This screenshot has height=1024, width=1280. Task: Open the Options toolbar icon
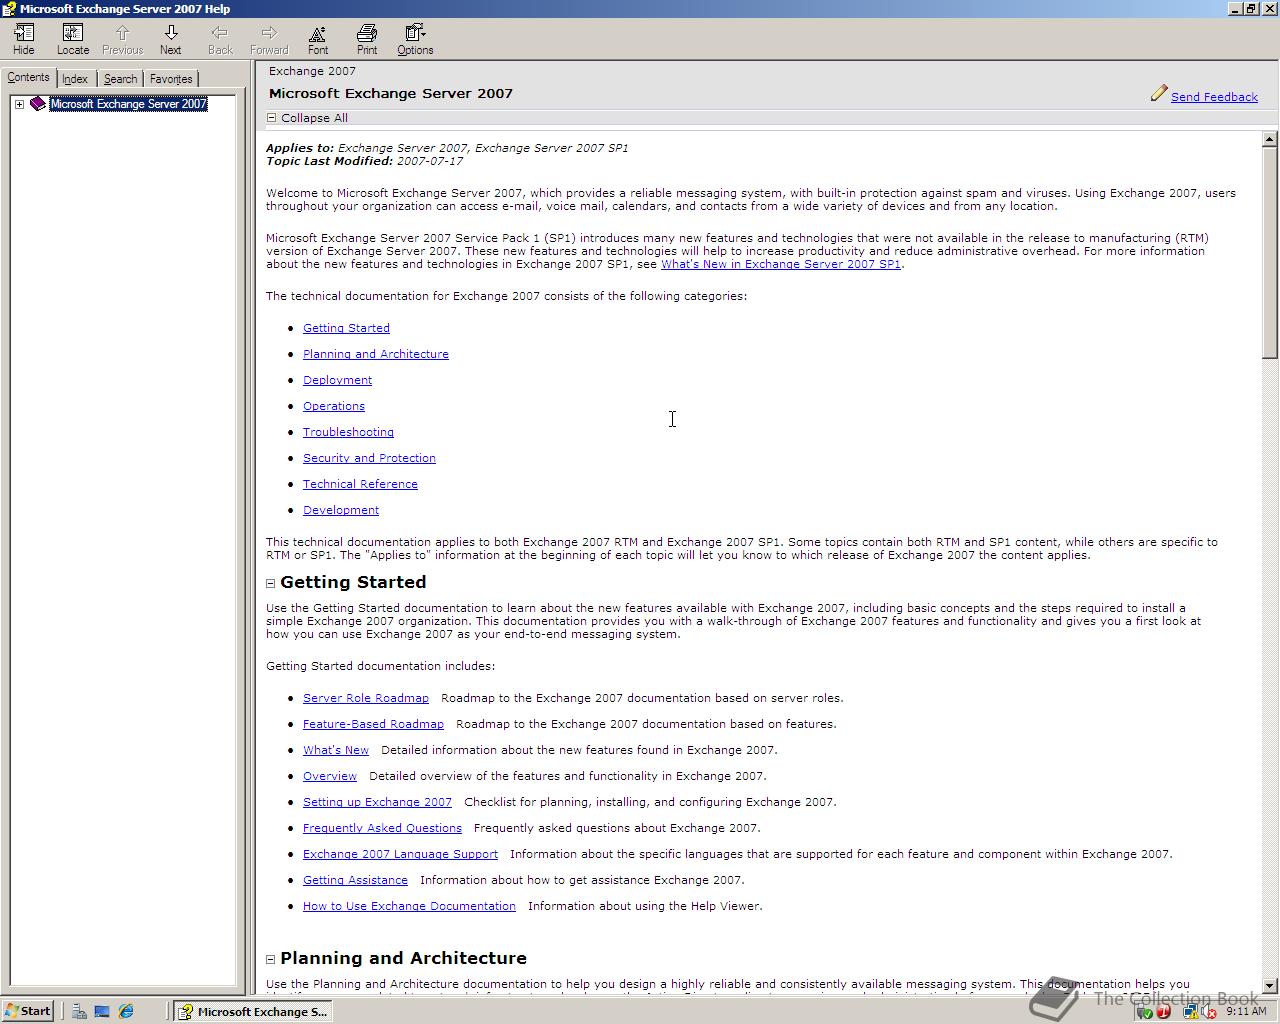pyautogui.click(x=415, y=33)
